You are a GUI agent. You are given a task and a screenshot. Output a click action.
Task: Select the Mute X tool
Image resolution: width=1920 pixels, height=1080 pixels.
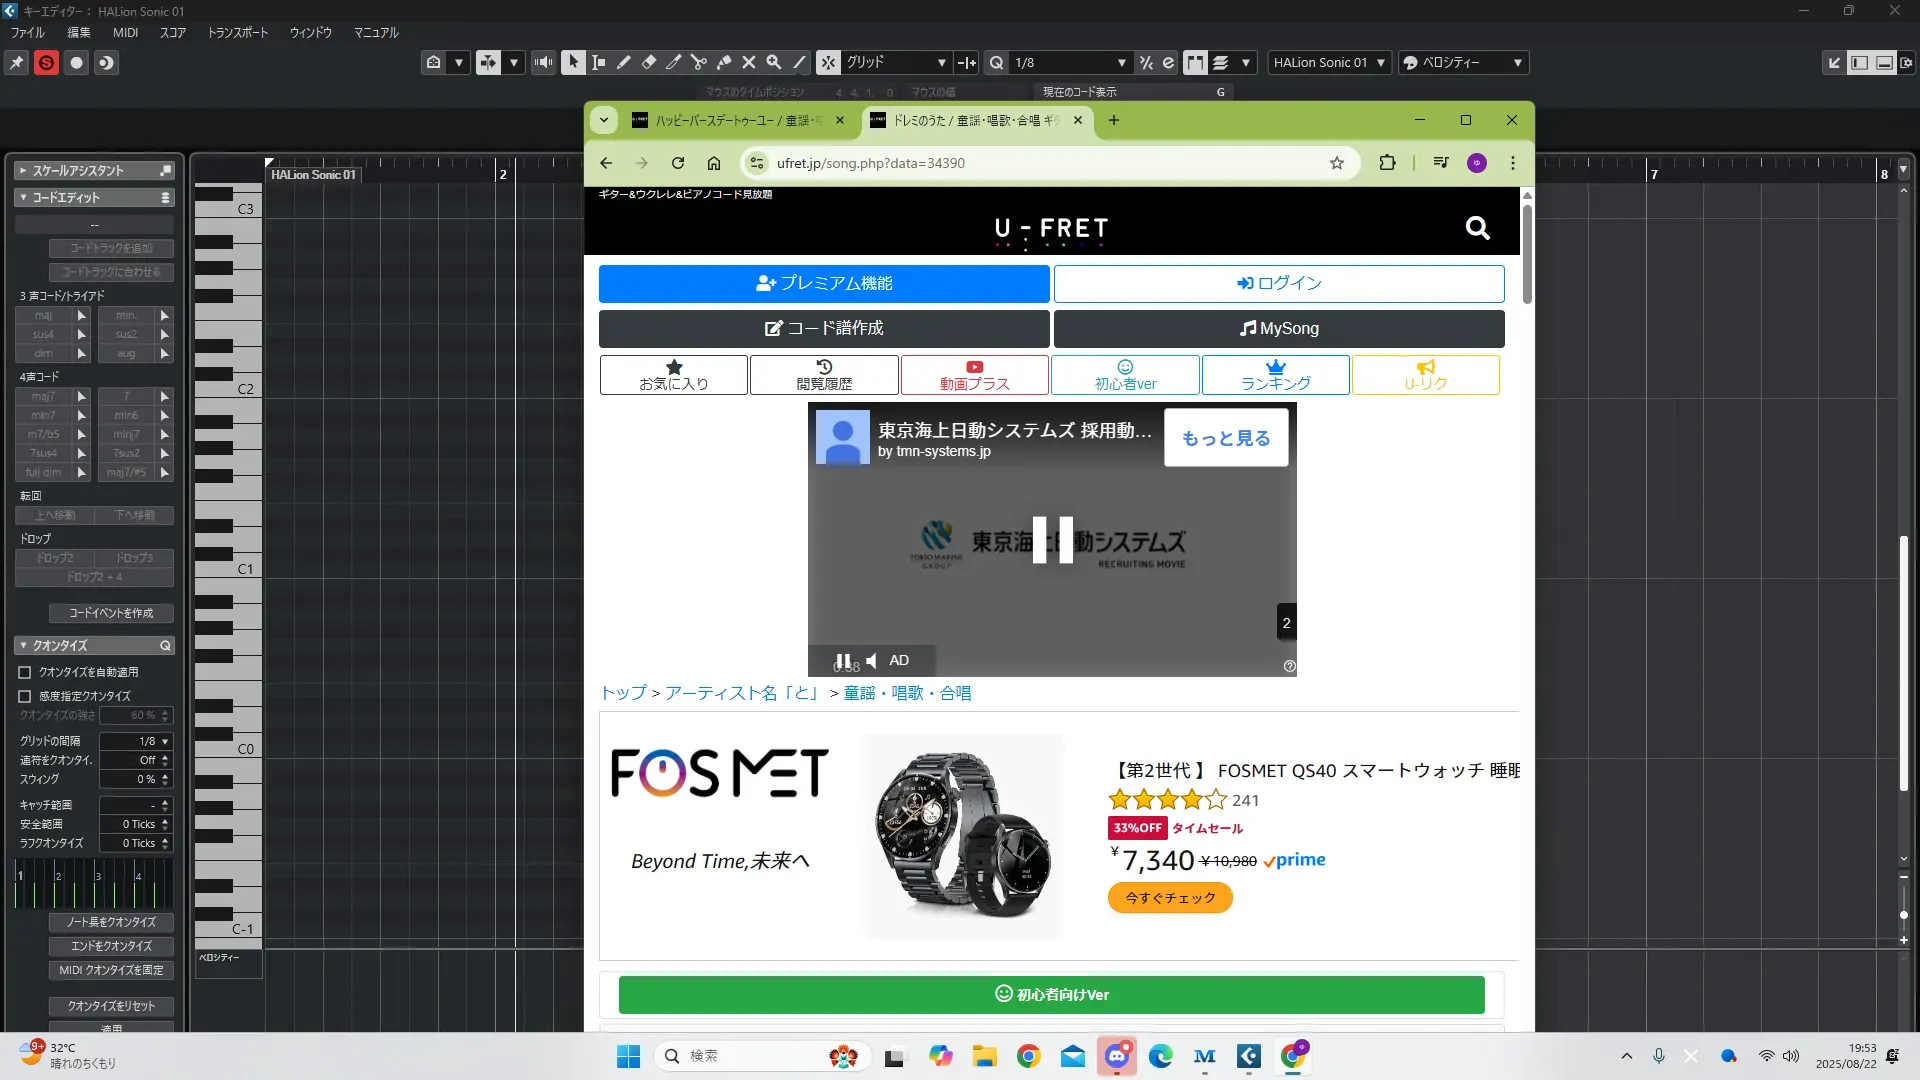point(748,62)
